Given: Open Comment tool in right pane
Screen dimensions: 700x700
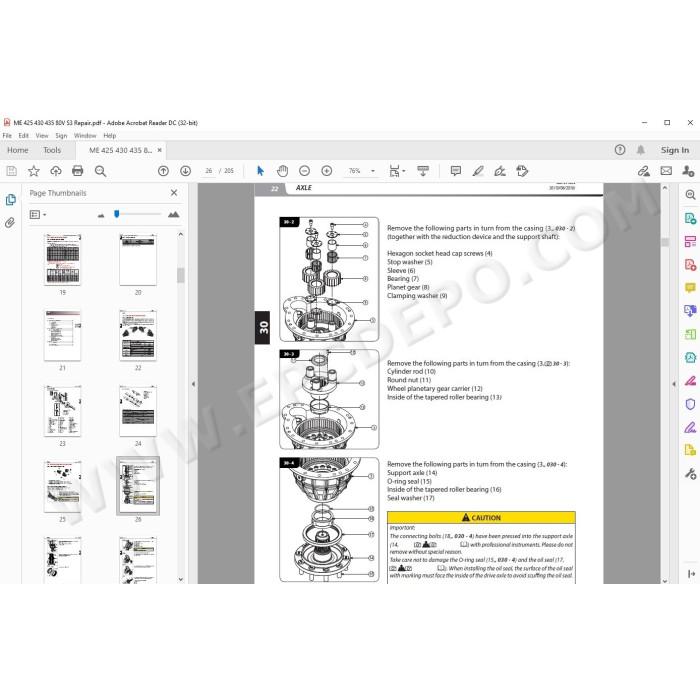Looking at the screenshot, I should (x=690, y=288).
